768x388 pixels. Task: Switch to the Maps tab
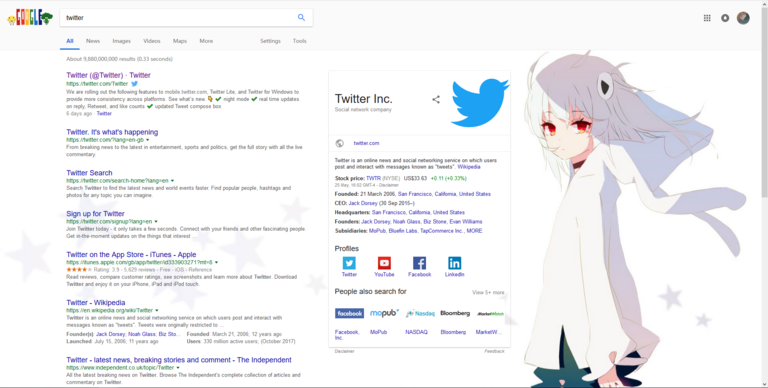(180, 41)
